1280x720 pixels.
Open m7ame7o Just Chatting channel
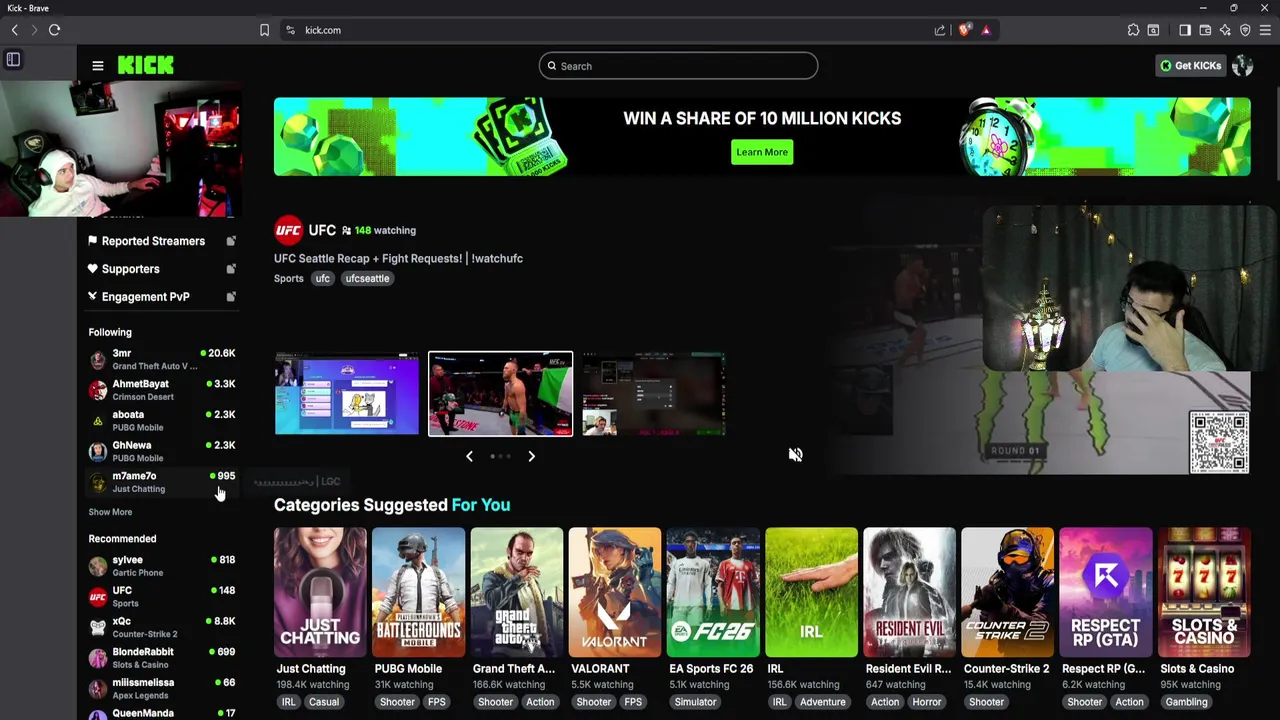point(161,482)
